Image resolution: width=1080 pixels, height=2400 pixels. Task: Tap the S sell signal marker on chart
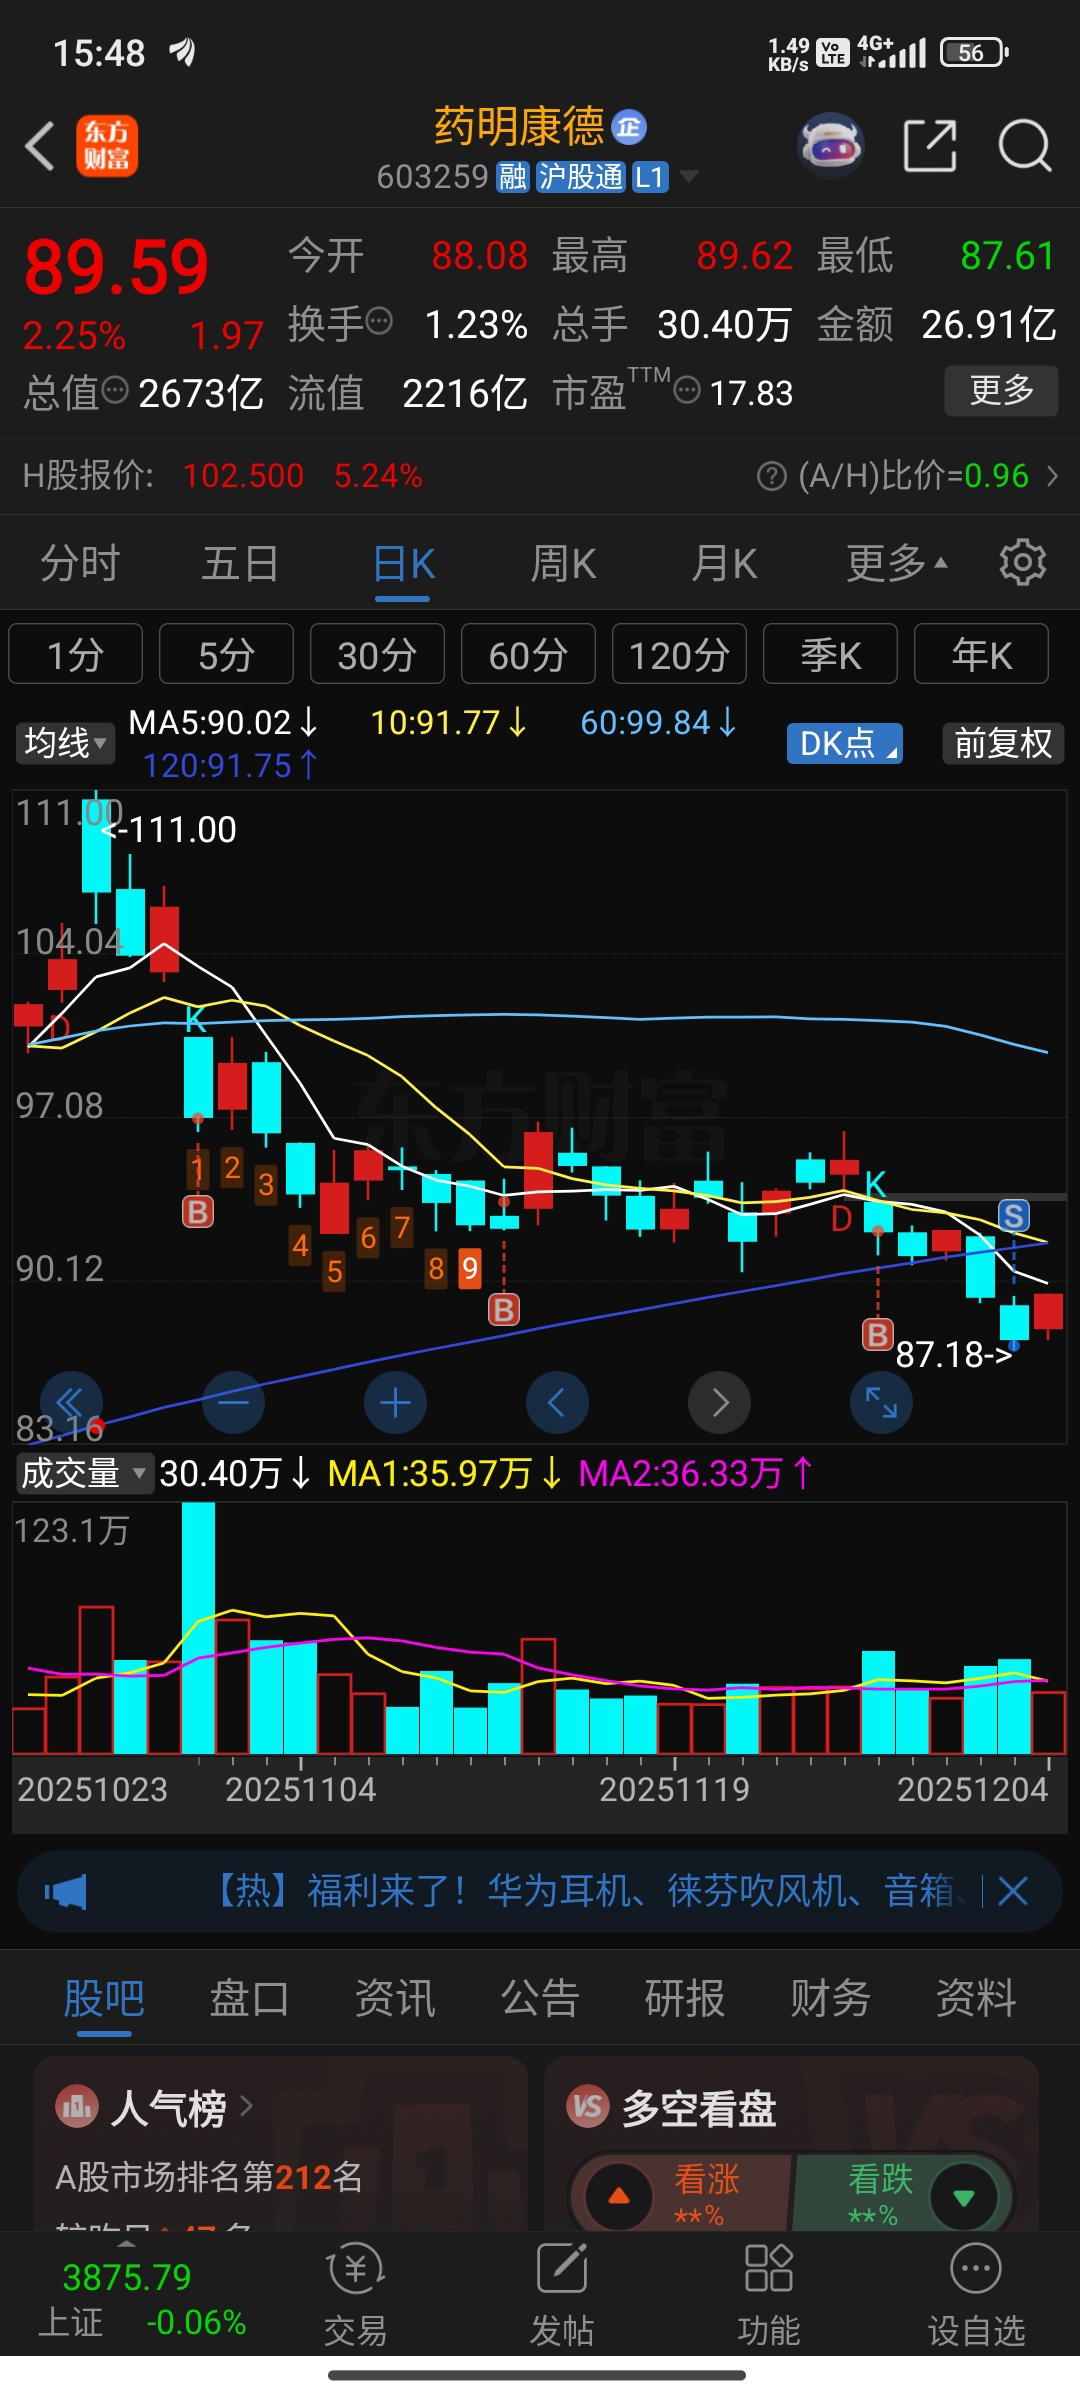click(1014, 1216)
